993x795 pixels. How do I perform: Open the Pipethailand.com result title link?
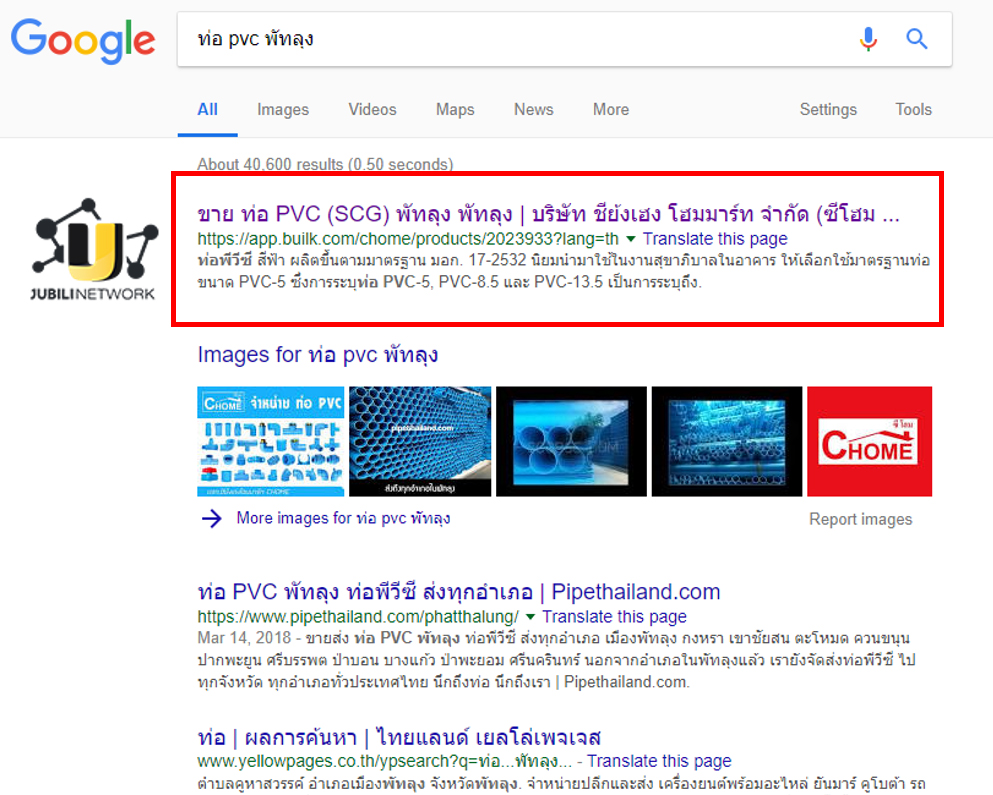pos(458,592)
